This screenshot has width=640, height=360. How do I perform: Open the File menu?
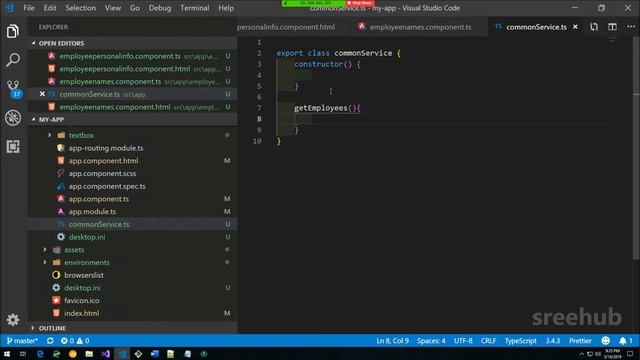tap(29, 8)
